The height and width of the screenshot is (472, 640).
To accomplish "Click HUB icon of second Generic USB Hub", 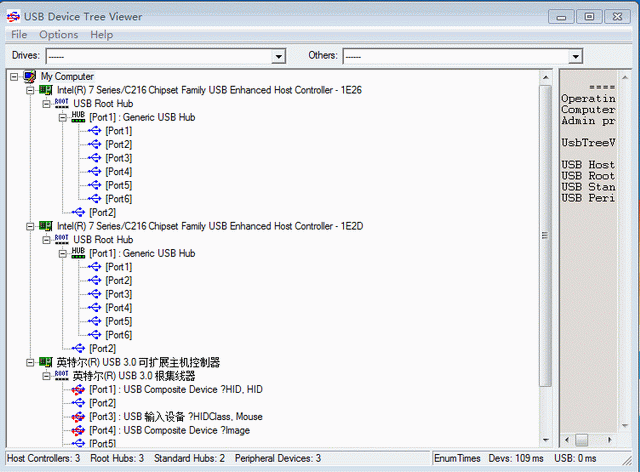I will point(78,253).
